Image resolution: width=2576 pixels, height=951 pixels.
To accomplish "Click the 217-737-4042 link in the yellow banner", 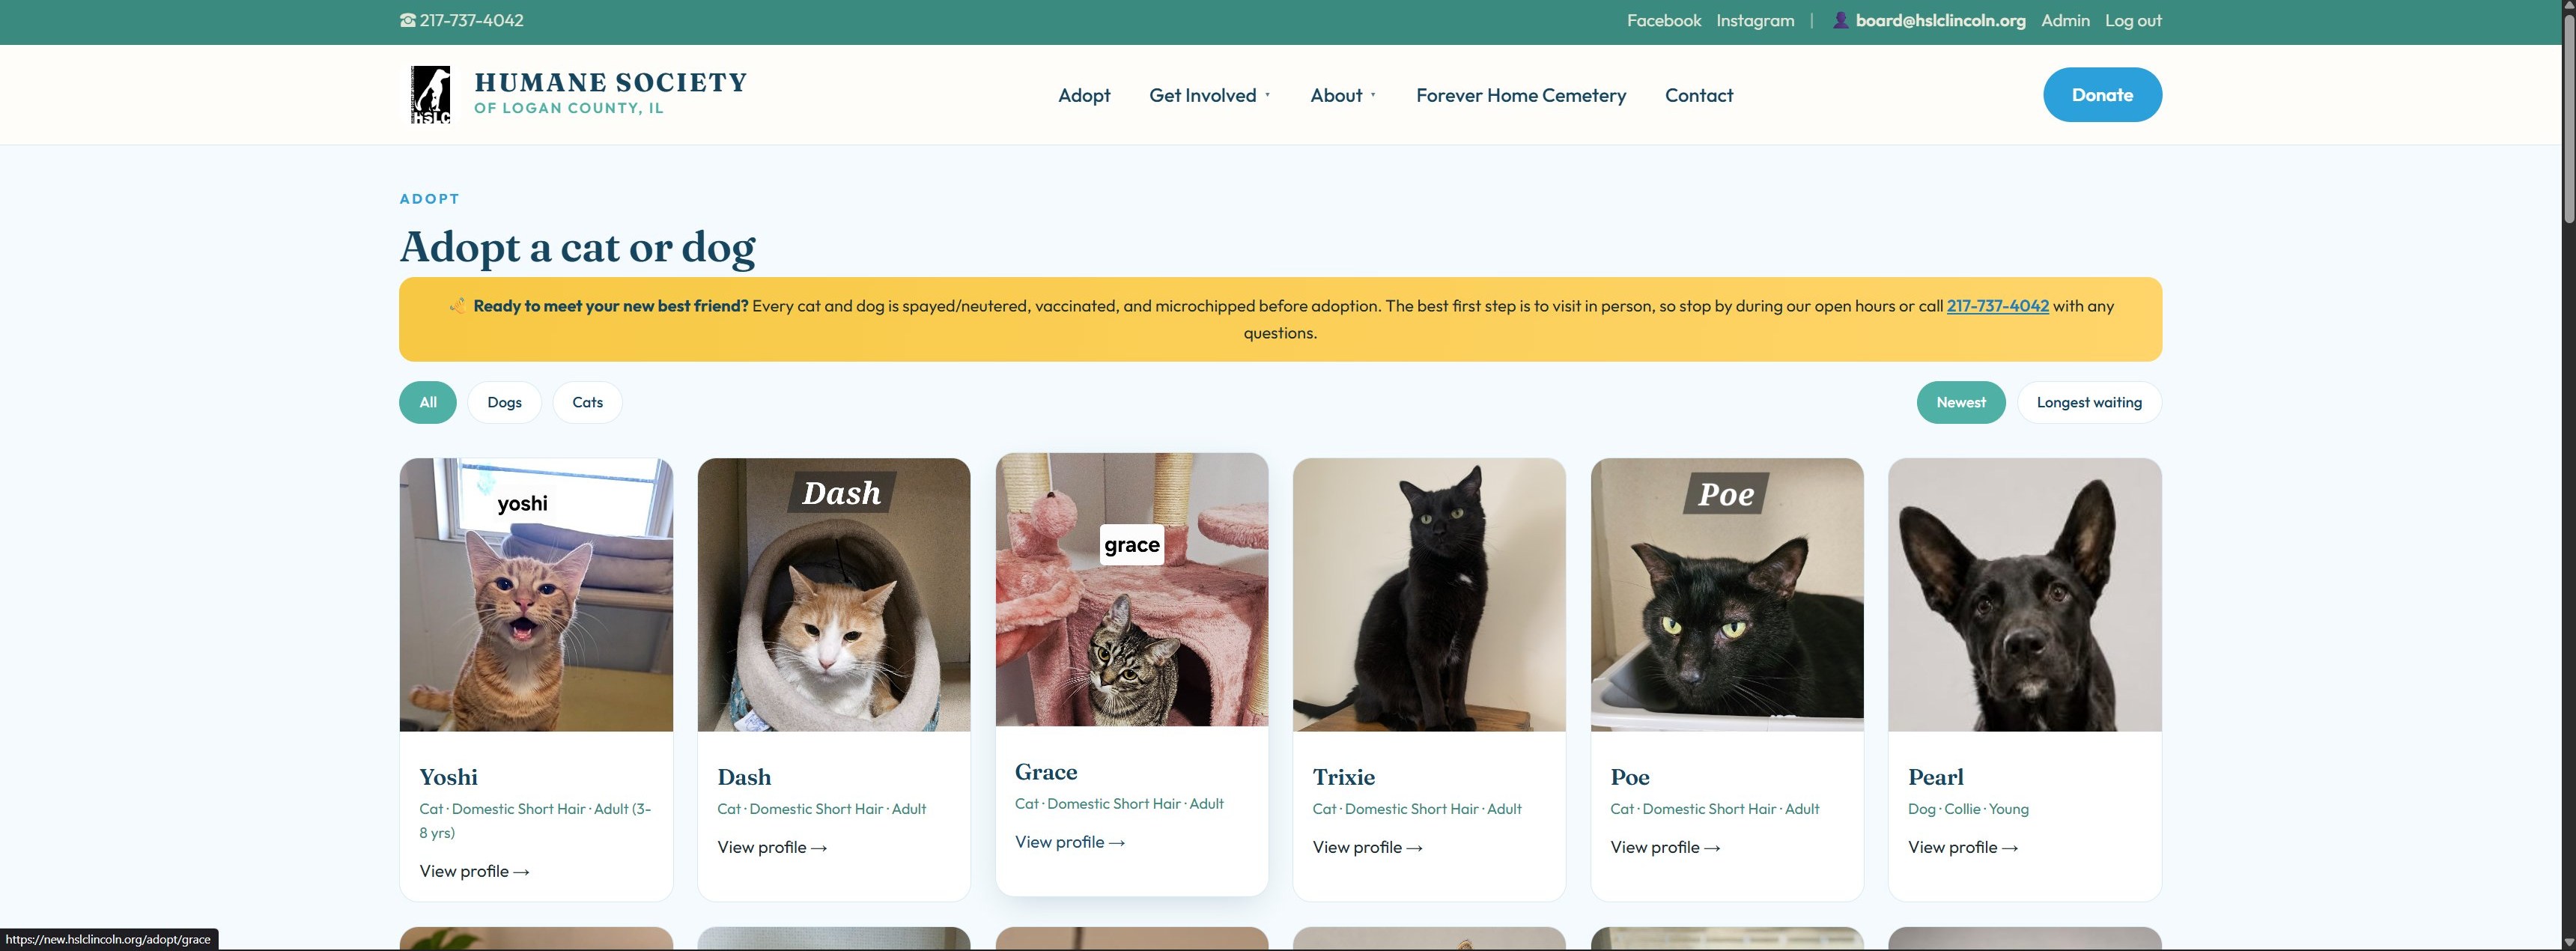I will 1997,306.
